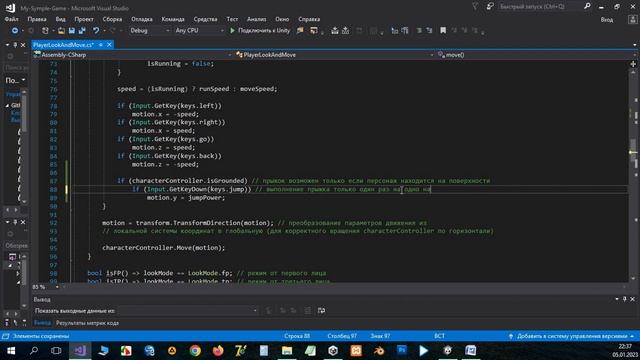Click Добавить в систему управления версиями

pyautogui.click(x=572, y=336)
